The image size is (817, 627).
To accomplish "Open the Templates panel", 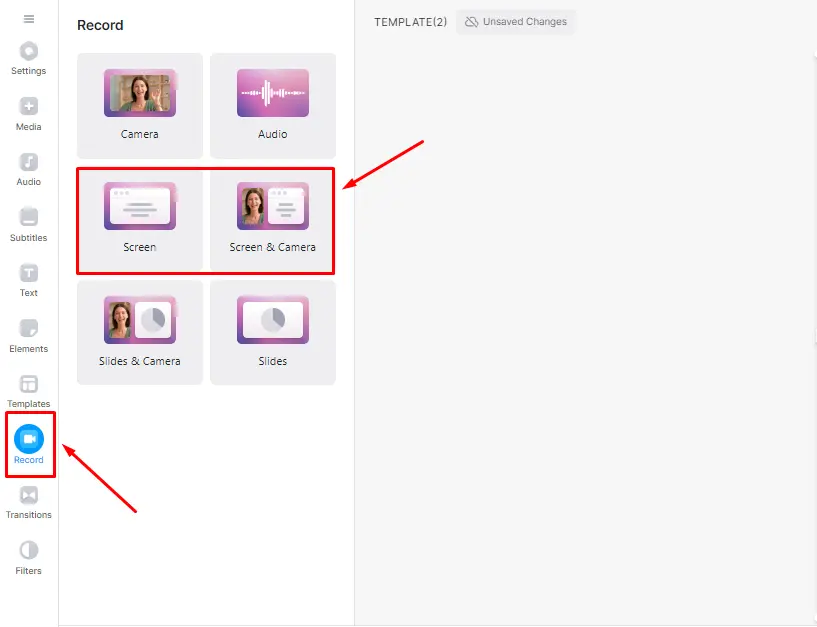I will (x=29, y=391).
